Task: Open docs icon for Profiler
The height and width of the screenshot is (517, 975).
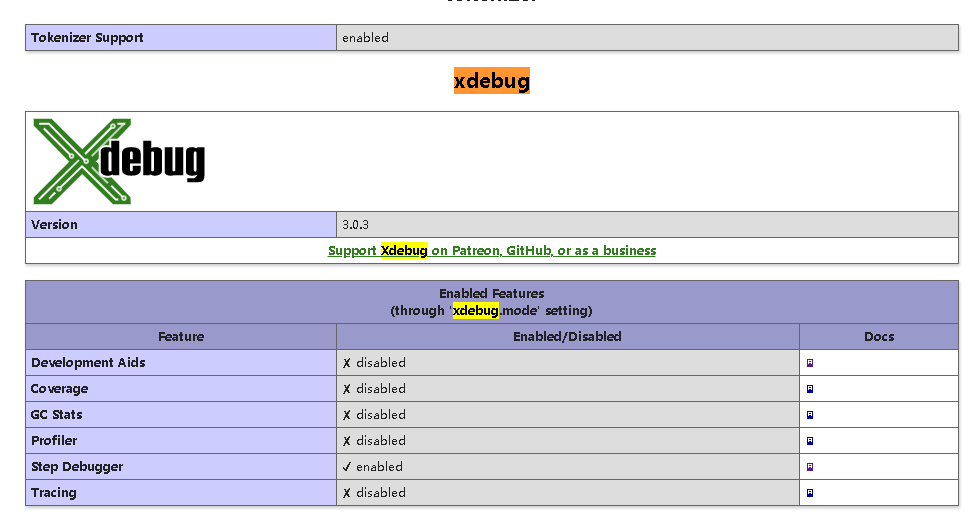Action: [x=810, y=441]
